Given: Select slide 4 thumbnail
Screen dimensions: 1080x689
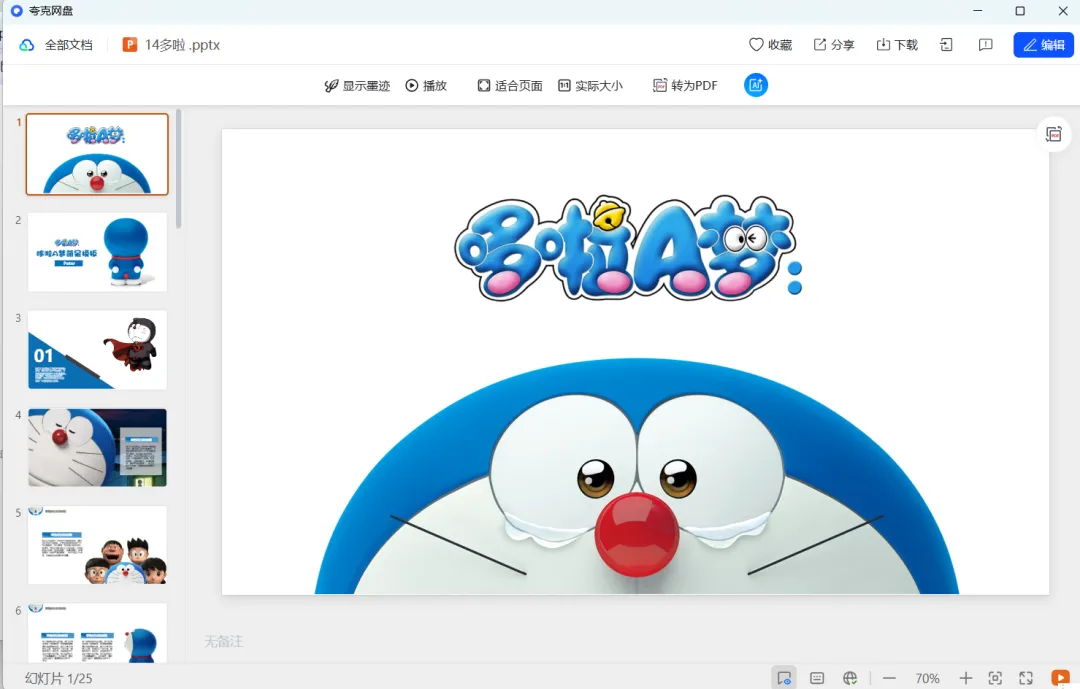Looking at the screenshot, I should coord(97,447).
